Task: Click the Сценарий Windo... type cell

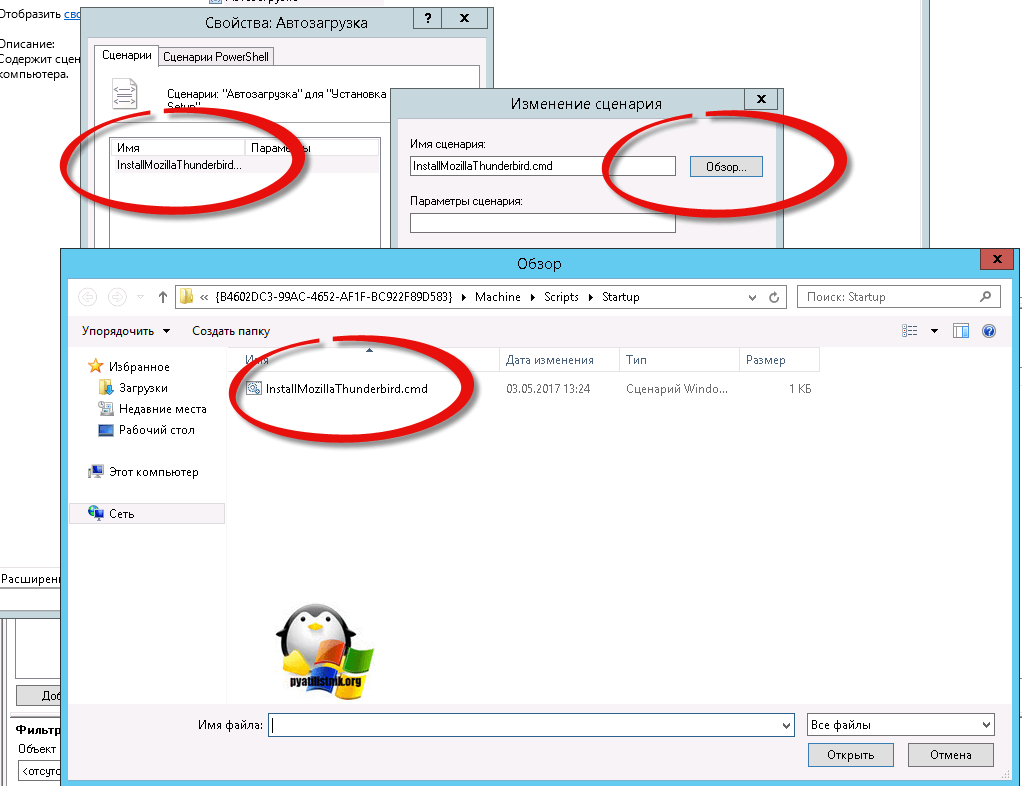Action: point(677,388)
